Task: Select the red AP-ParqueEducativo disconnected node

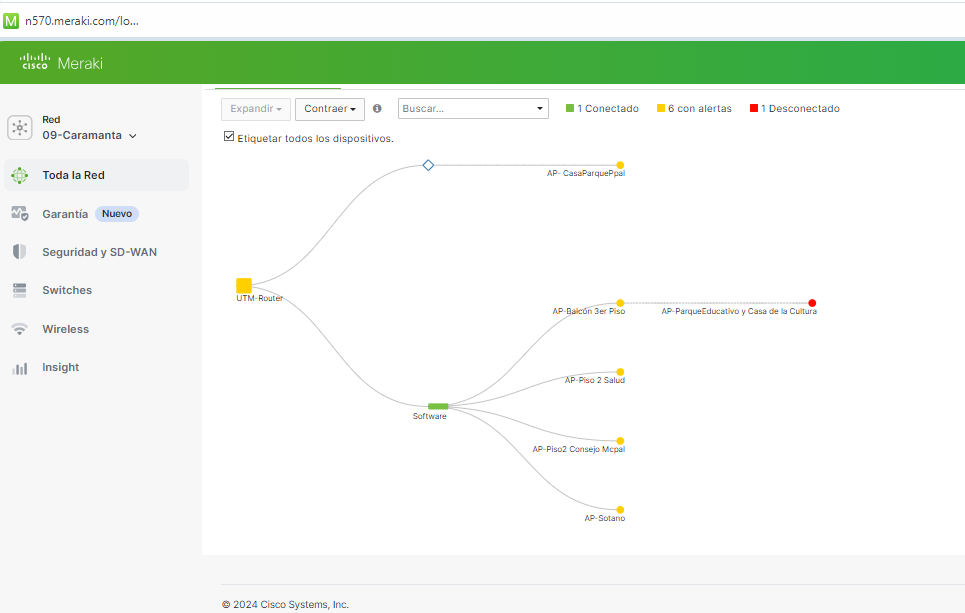Action: [x=812, y=303]
